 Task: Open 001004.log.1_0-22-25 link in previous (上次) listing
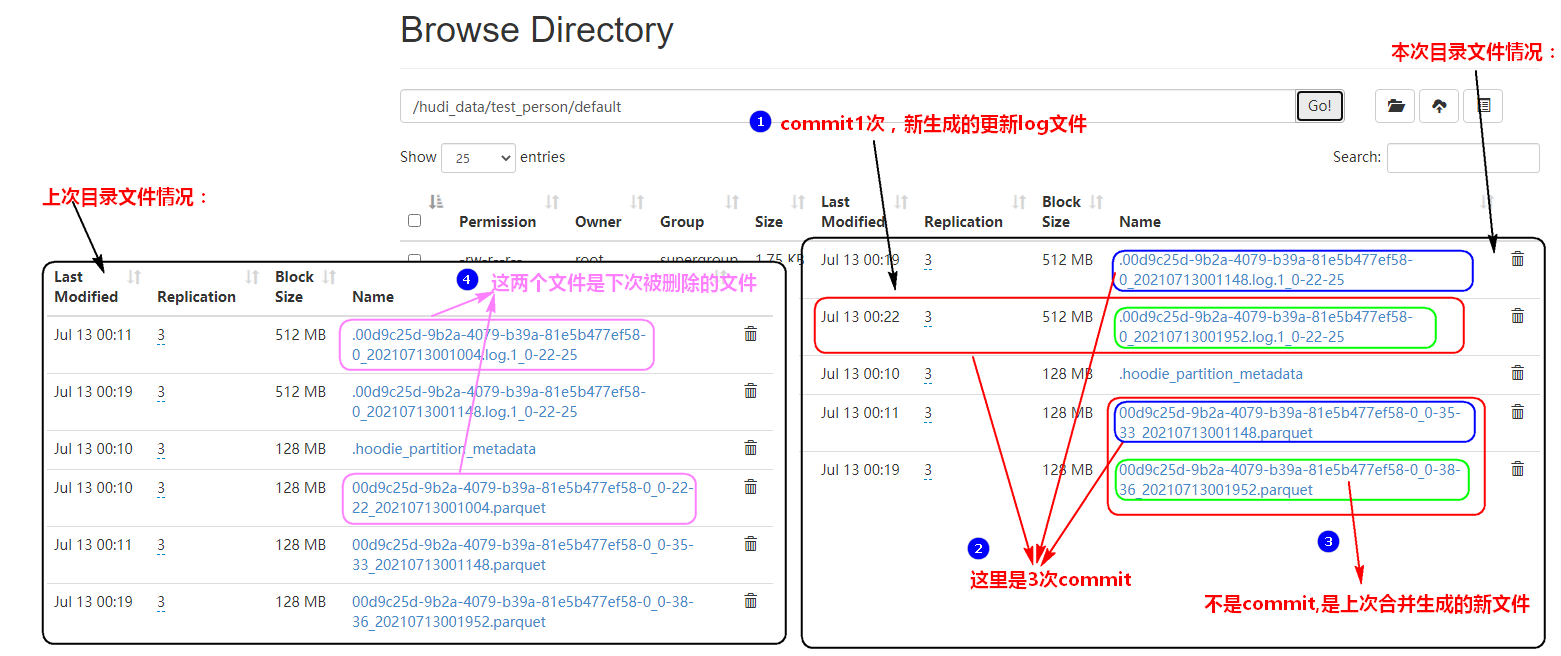pyautogui.click(x=499, y=345)
